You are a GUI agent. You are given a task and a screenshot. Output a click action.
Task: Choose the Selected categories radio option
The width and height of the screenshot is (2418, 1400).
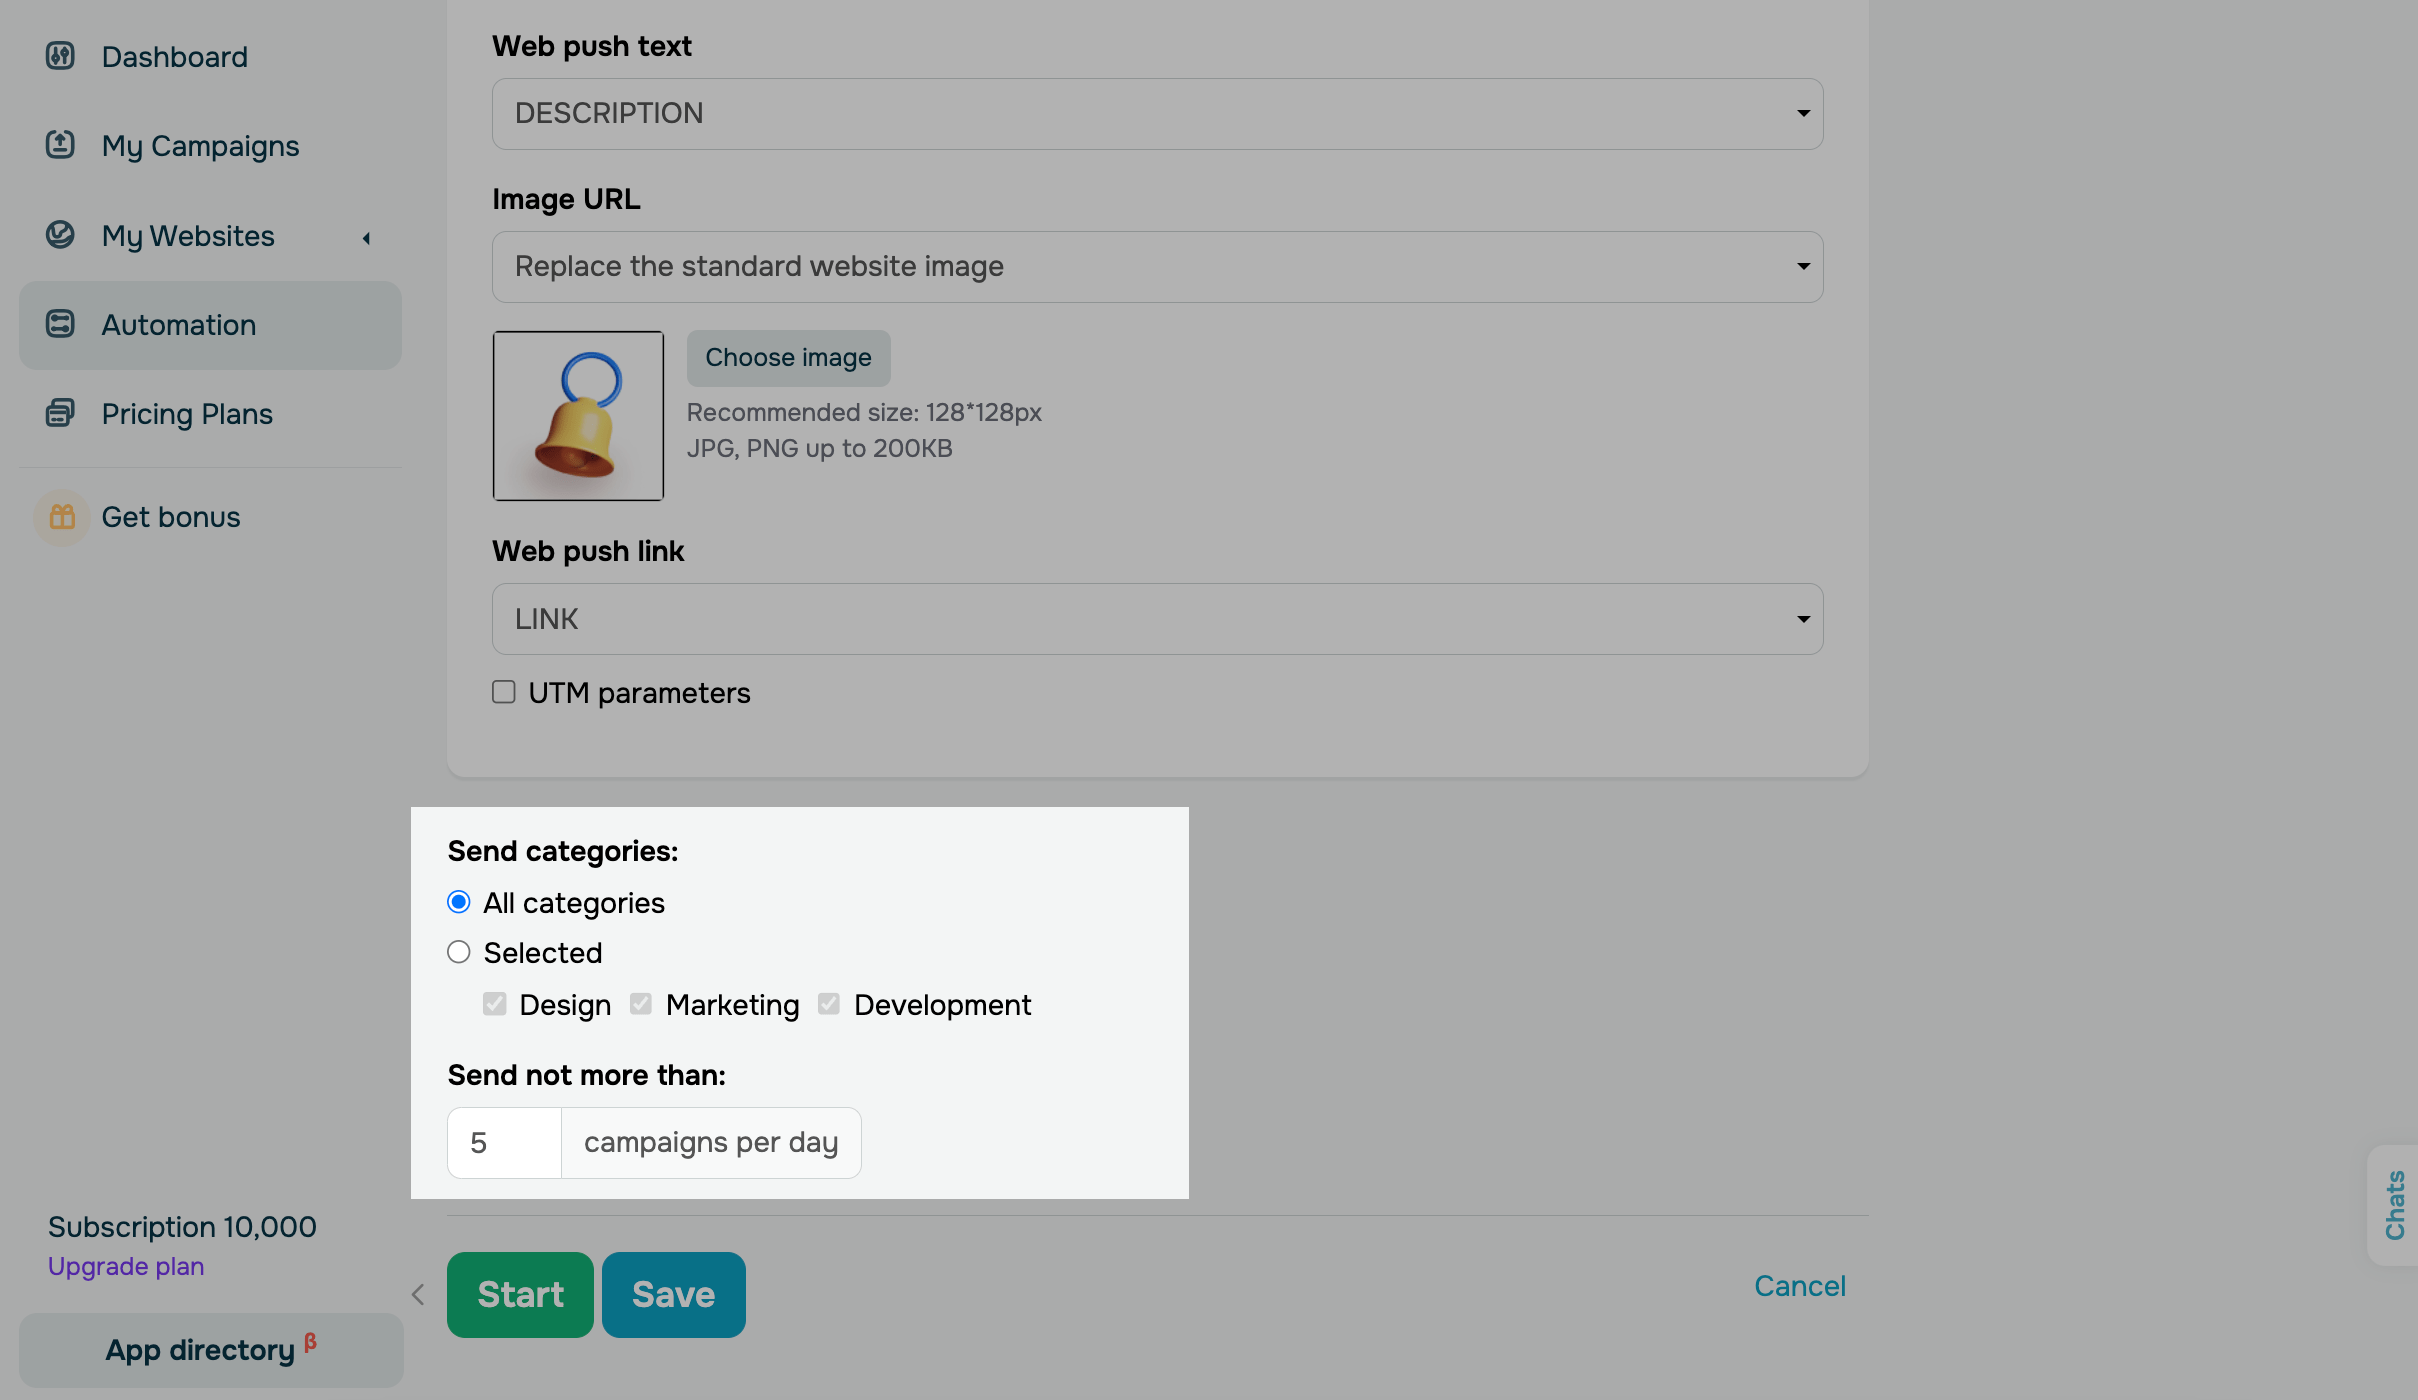point(459,952)
